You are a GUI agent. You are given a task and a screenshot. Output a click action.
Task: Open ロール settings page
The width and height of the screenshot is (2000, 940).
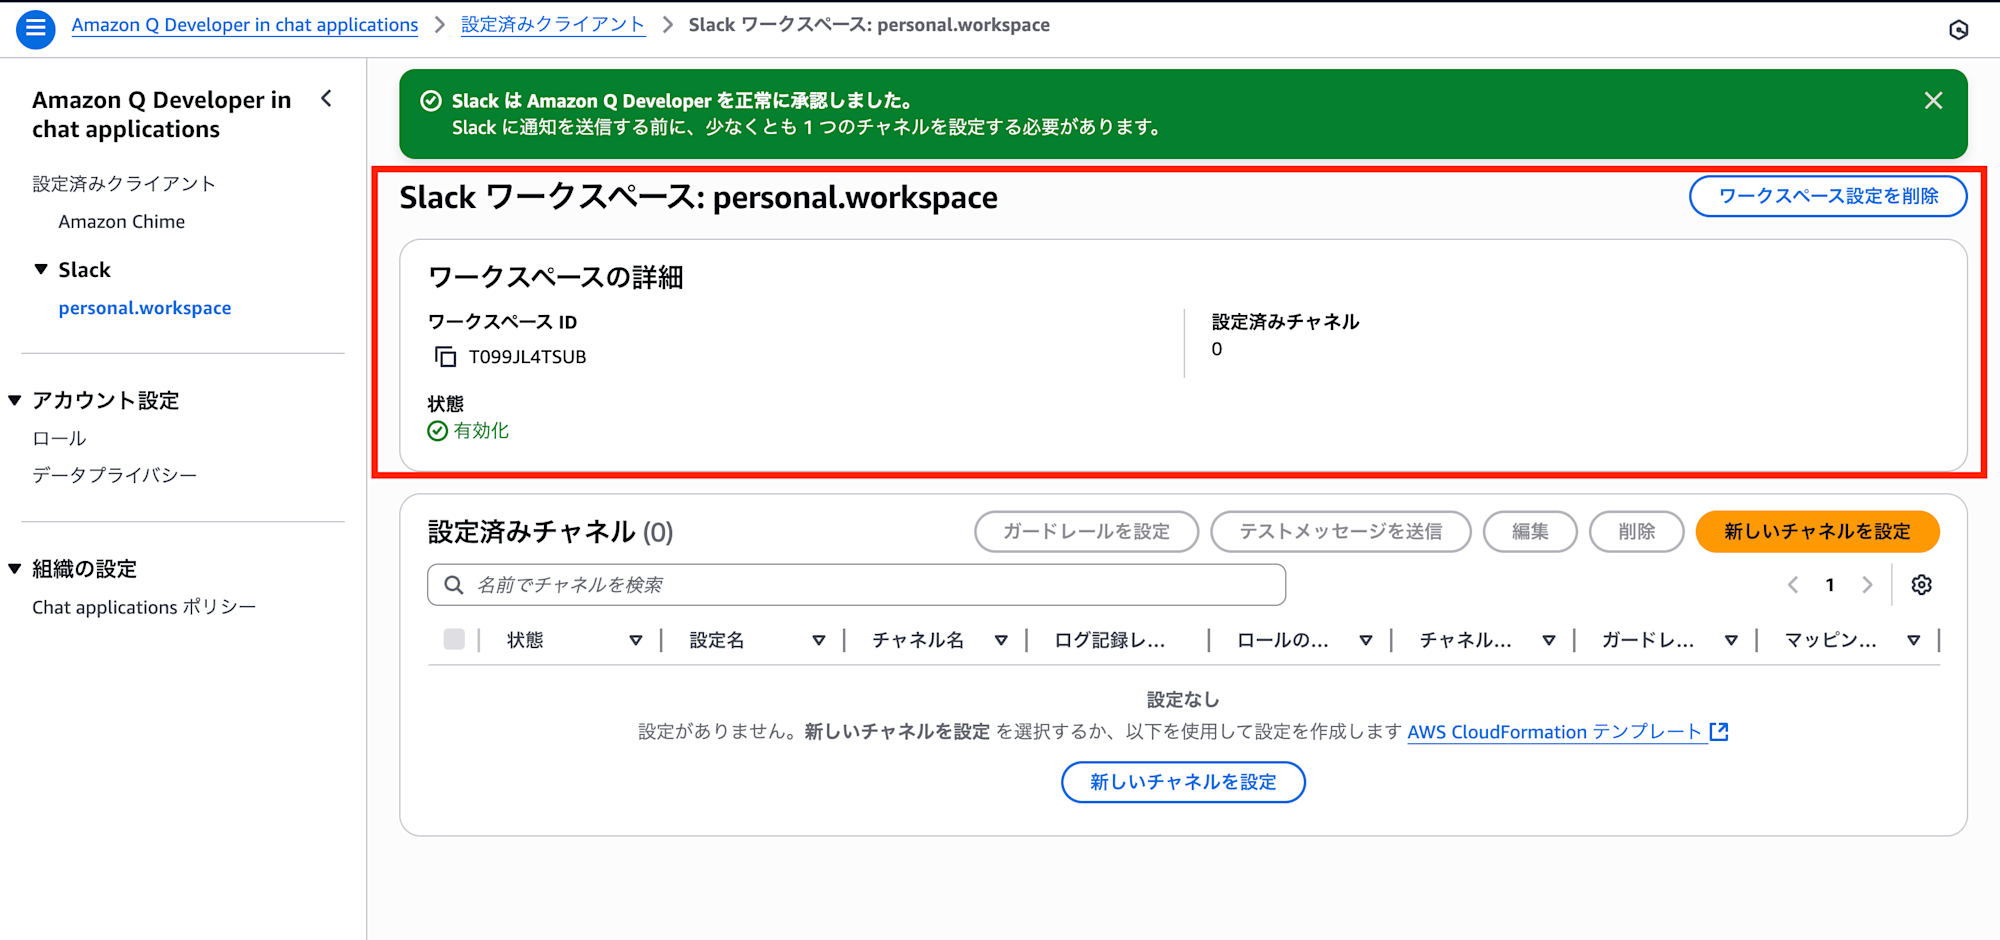(x=59, y=439)
